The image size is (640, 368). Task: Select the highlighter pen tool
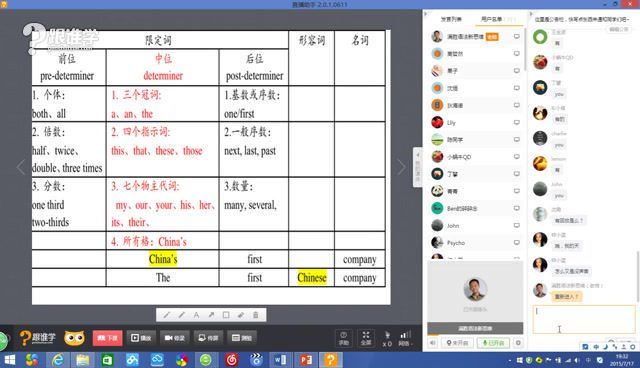182,315
